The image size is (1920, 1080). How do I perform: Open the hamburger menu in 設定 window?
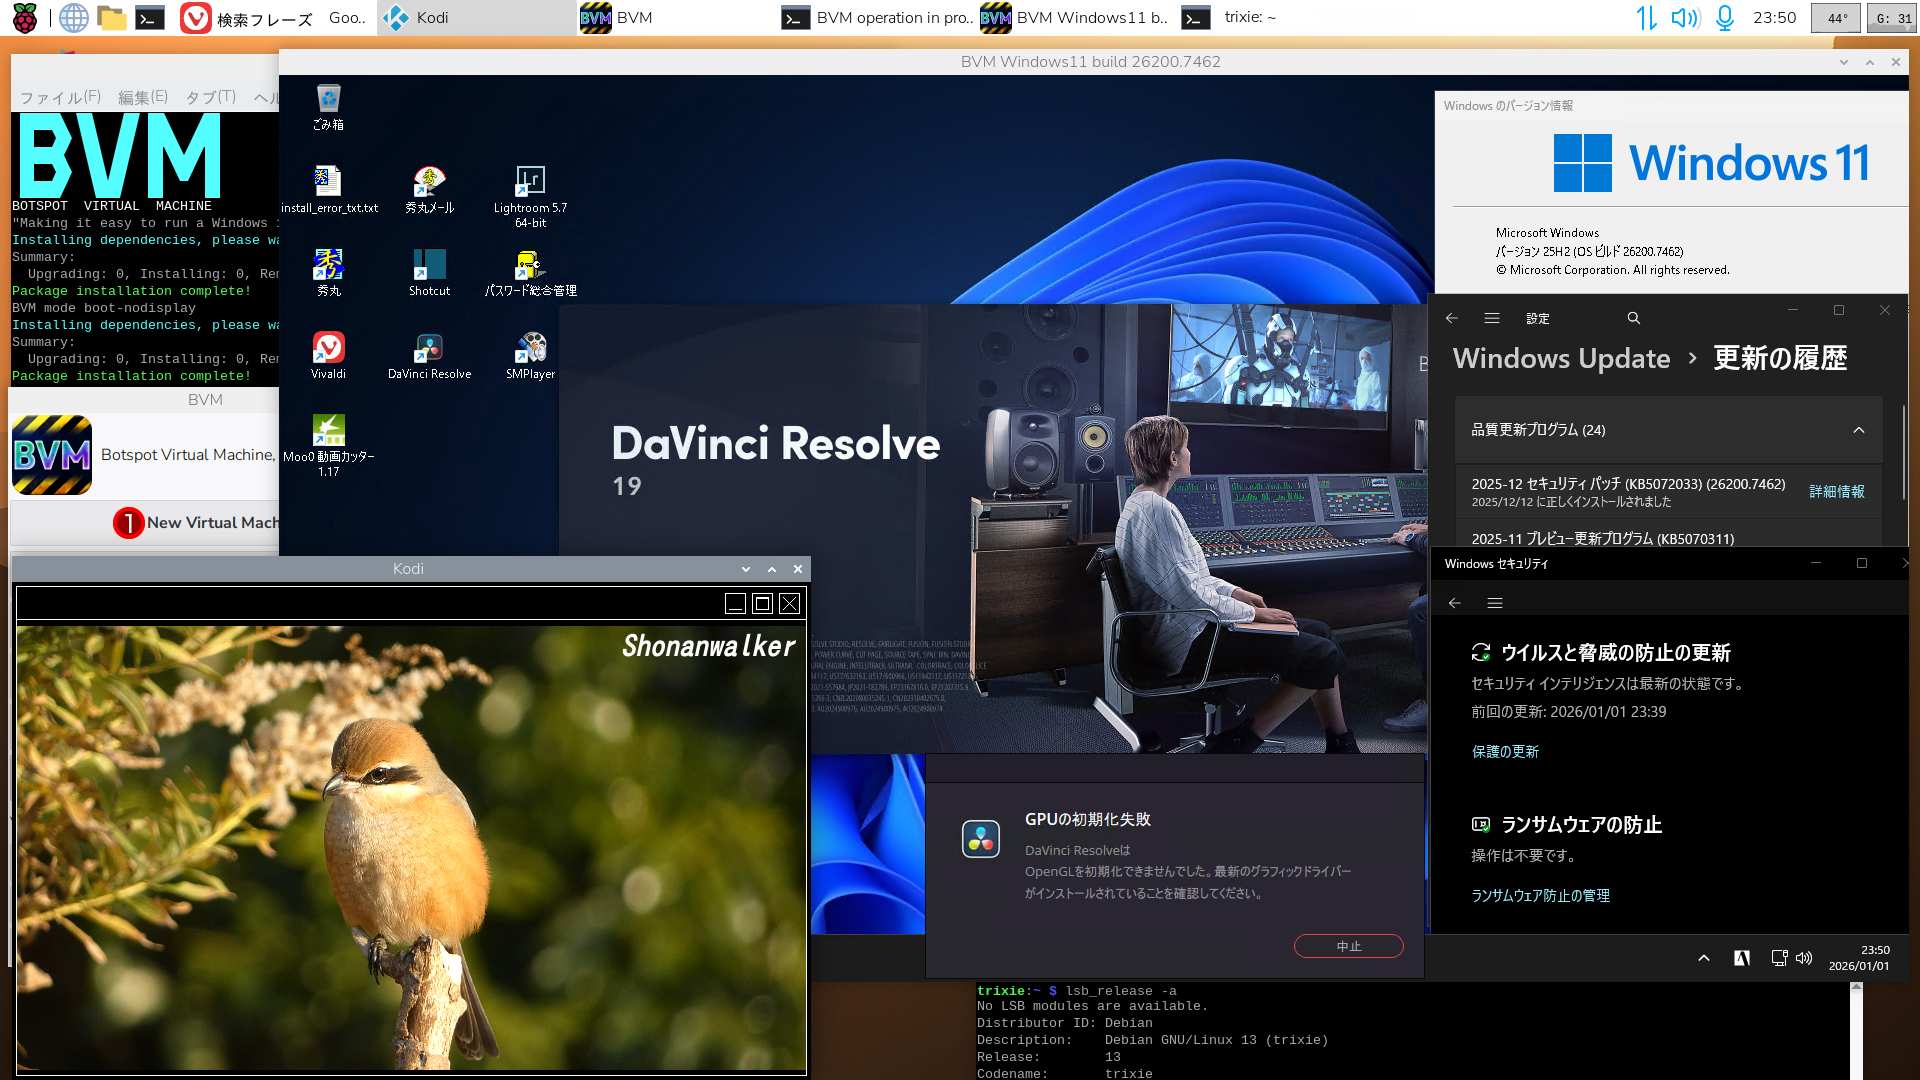1492,318
